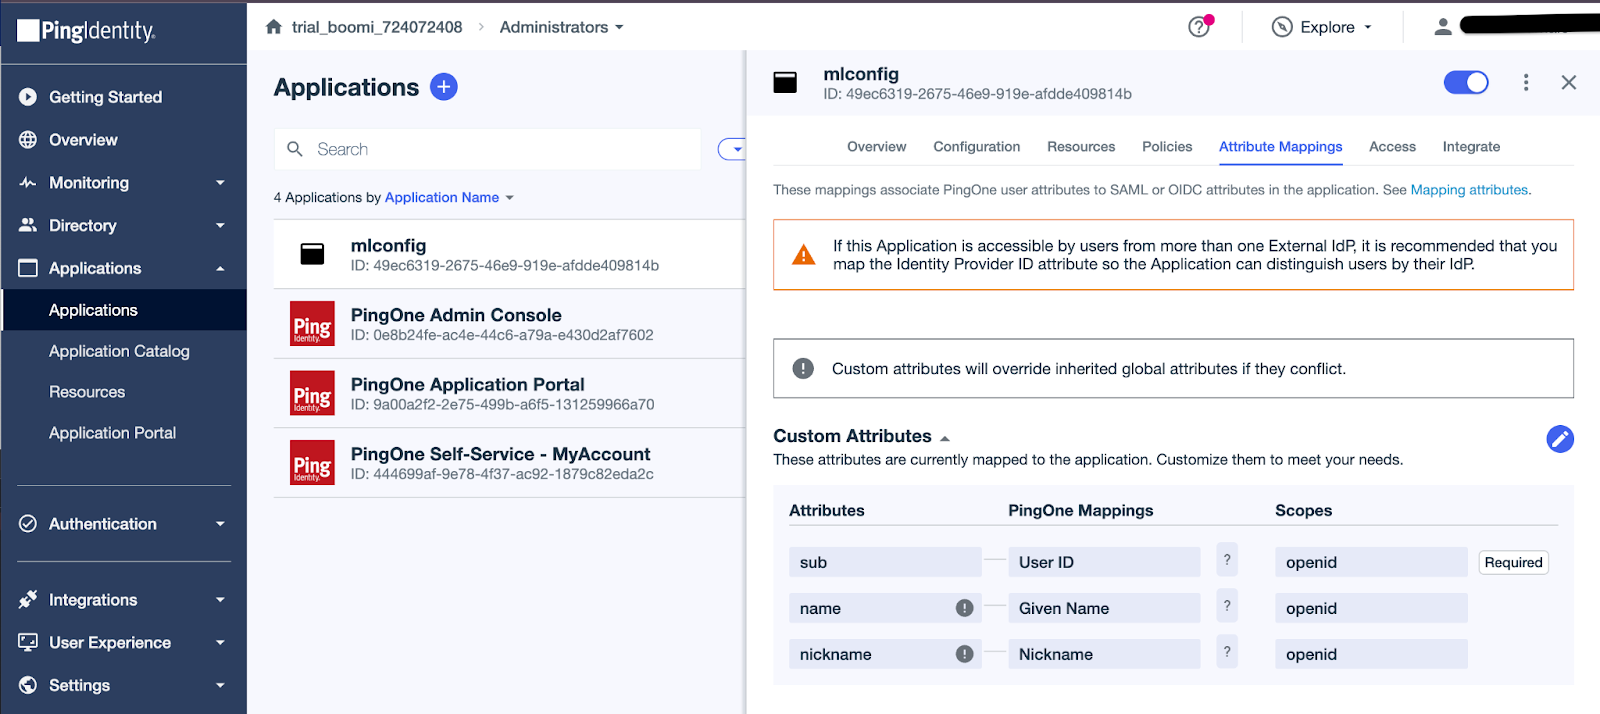Click the question mark beside User ID mapping
Screen dimensions: 1600x714
1227,561
